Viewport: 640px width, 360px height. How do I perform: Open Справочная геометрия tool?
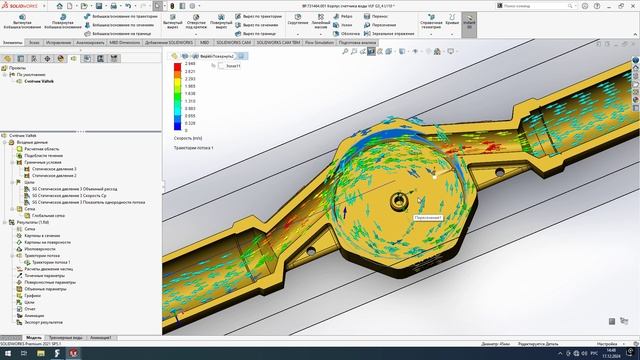click(431, 22)
